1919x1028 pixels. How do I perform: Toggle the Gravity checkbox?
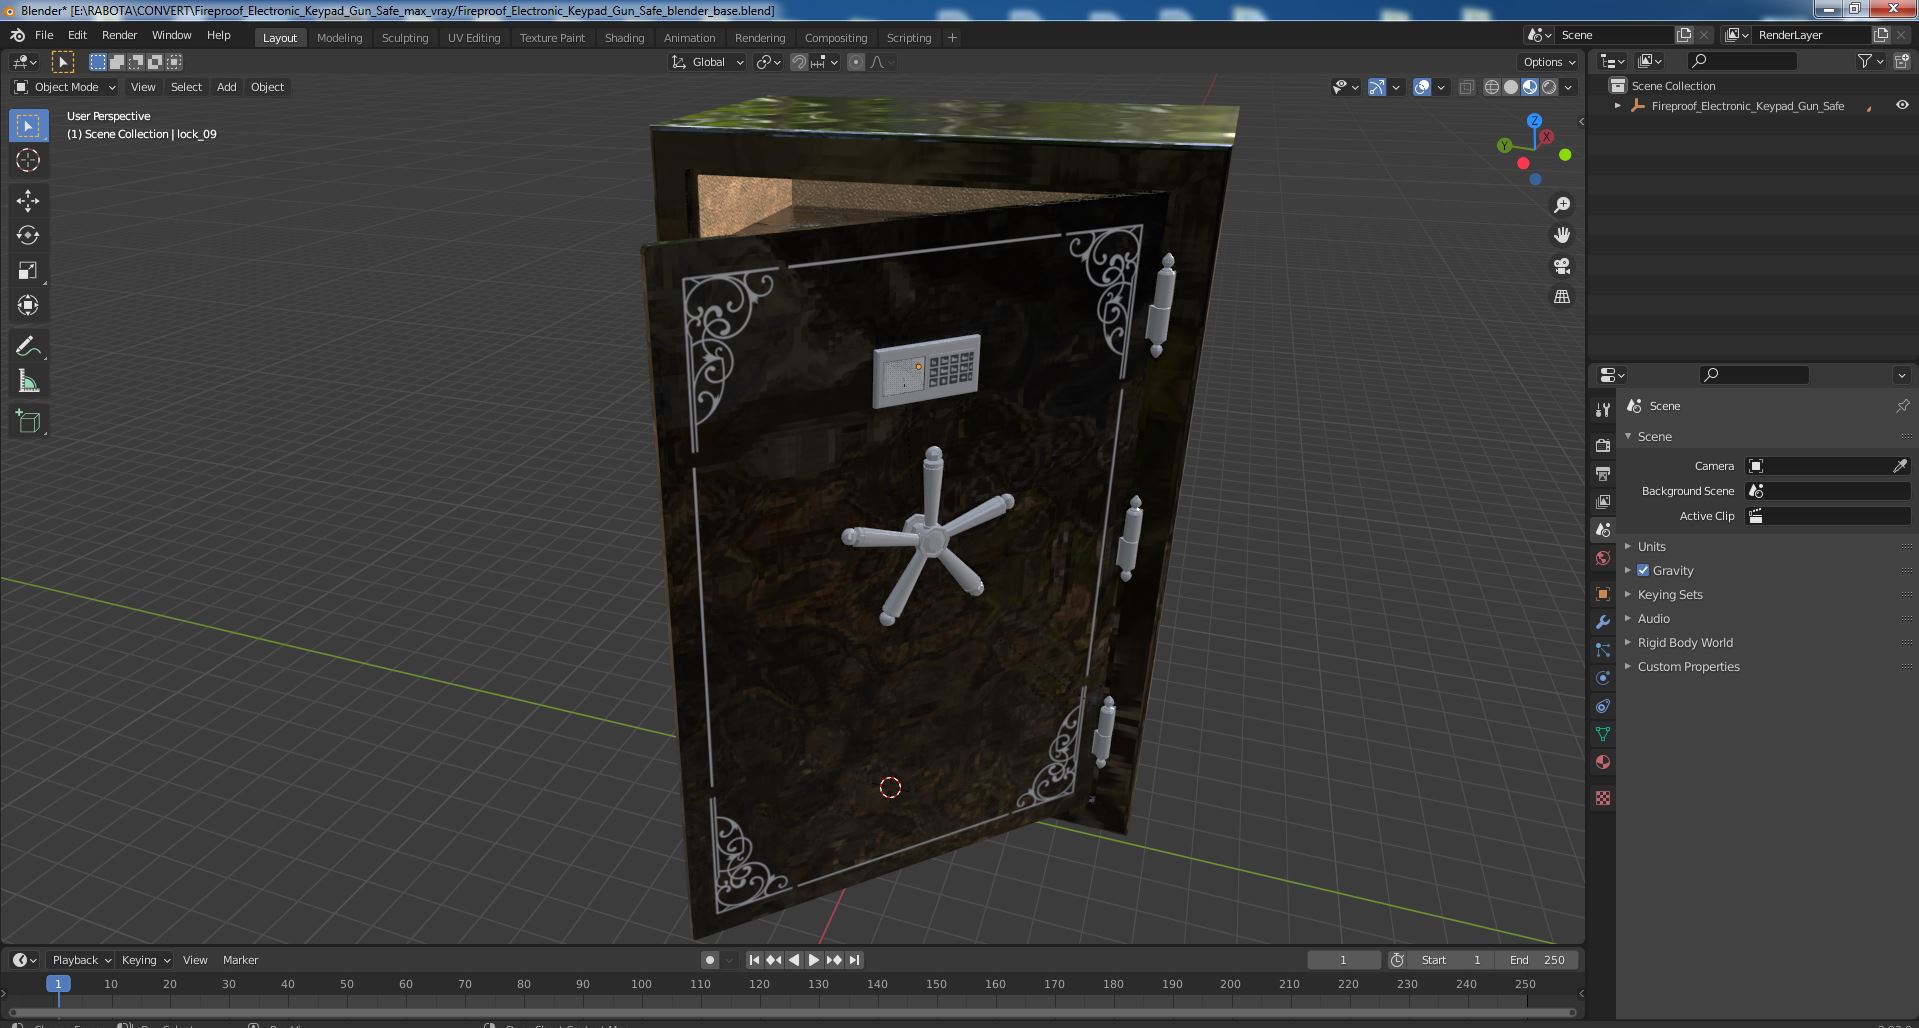click(x=1643, y=570)
